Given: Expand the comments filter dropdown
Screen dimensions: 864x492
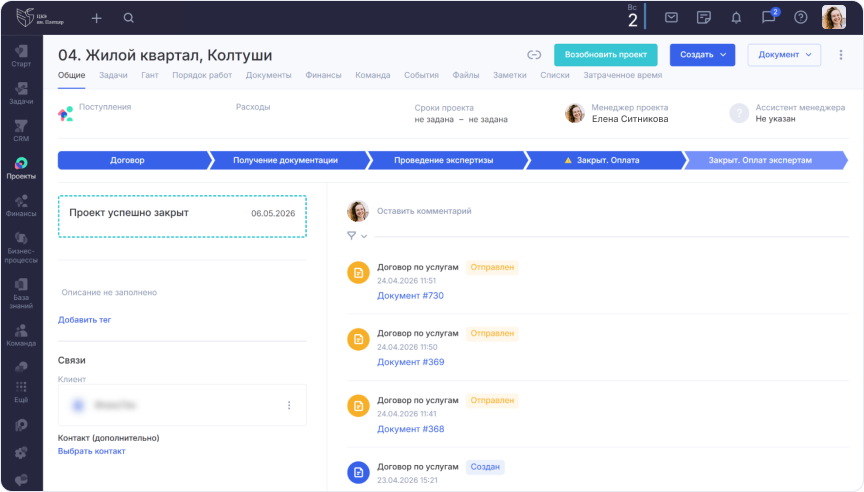Looking at the screenshot, I should [x=357, y=236].
